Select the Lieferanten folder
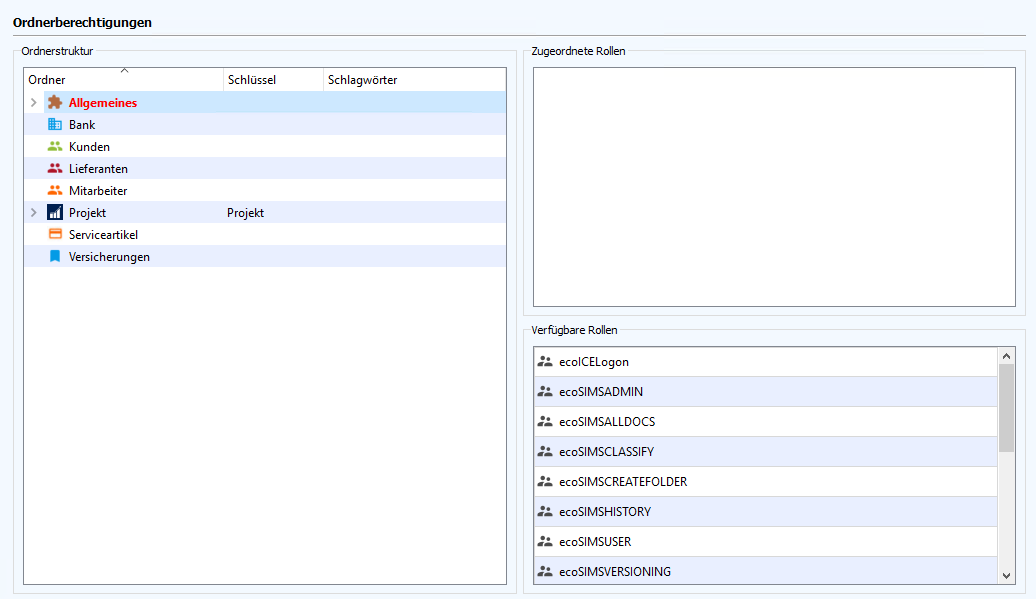Image resolution: width=1036 pixels, height=599 pixels. (x=98, y=168)
